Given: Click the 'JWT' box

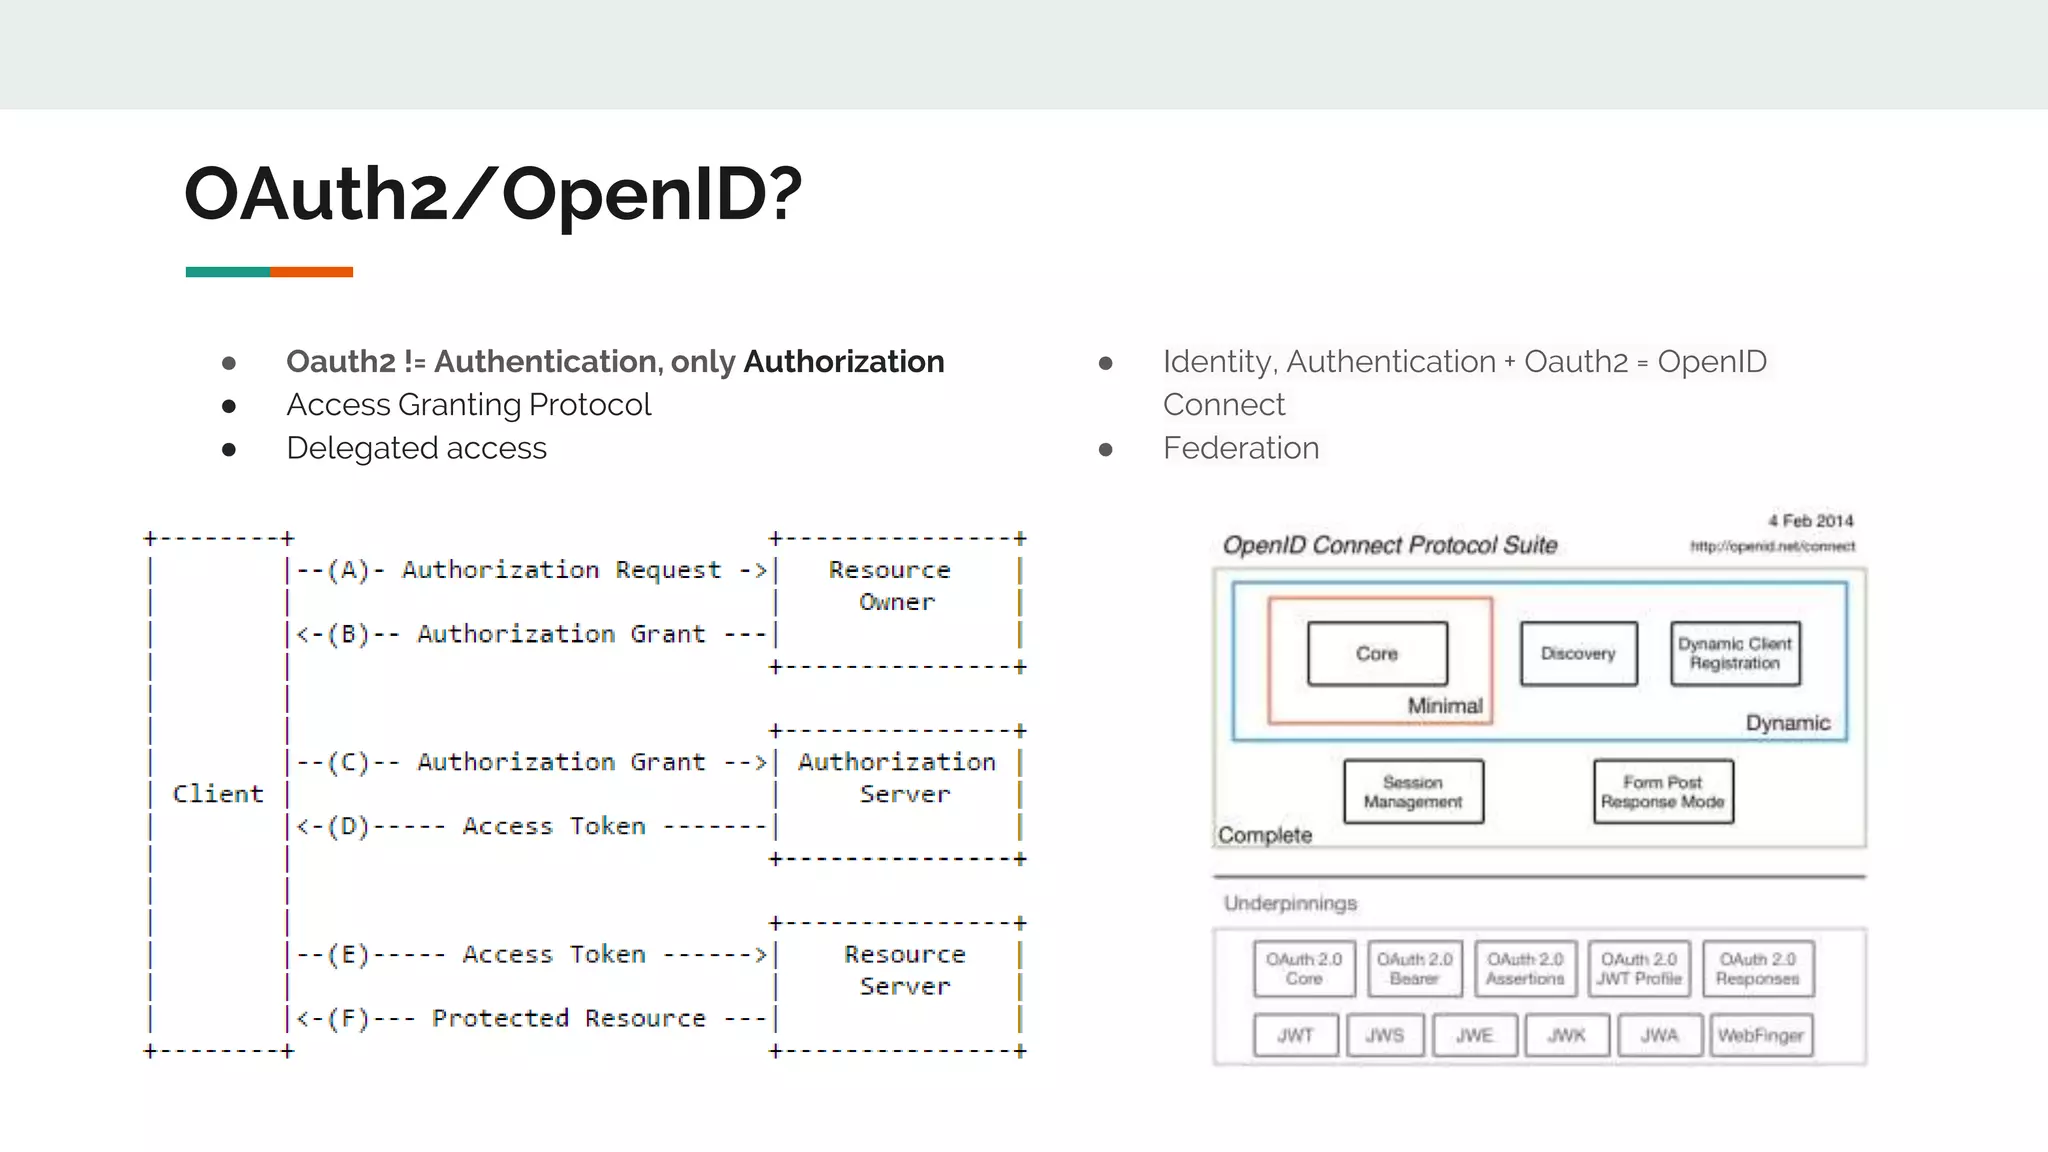Looking at the screenshot, I should (1295, 1035).
